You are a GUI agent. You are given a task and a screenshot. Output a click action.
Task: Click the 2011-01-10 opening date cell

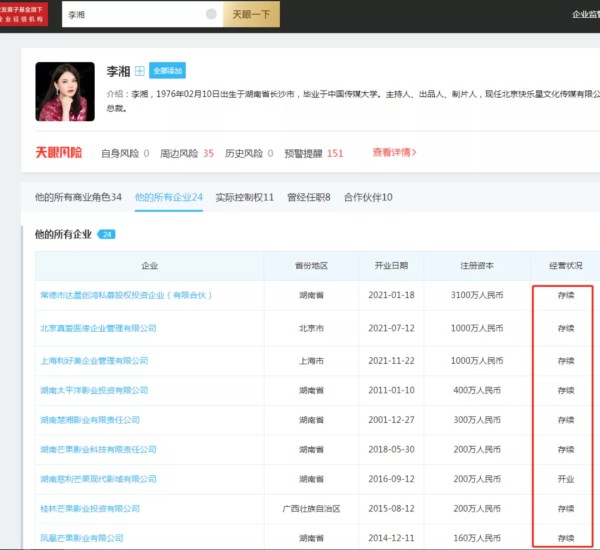(x=391, y=390)
